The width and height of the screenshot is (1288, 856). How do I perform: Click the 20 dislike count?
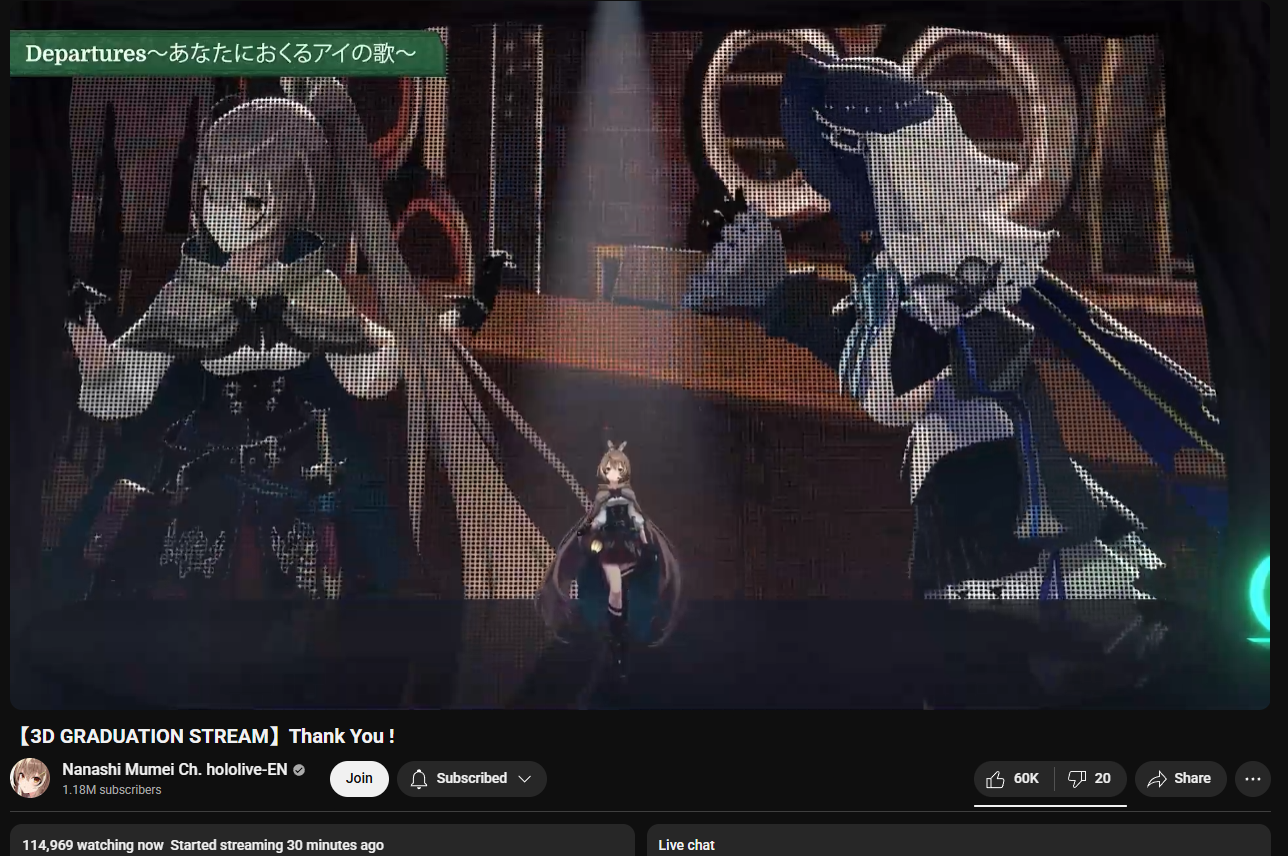point(1102,779)
